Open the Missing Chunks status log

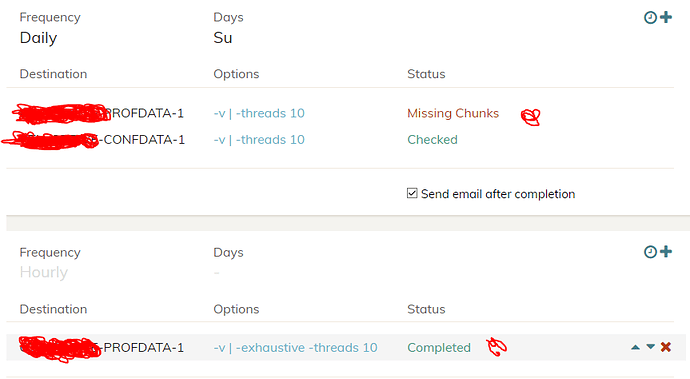pos(453,113)
